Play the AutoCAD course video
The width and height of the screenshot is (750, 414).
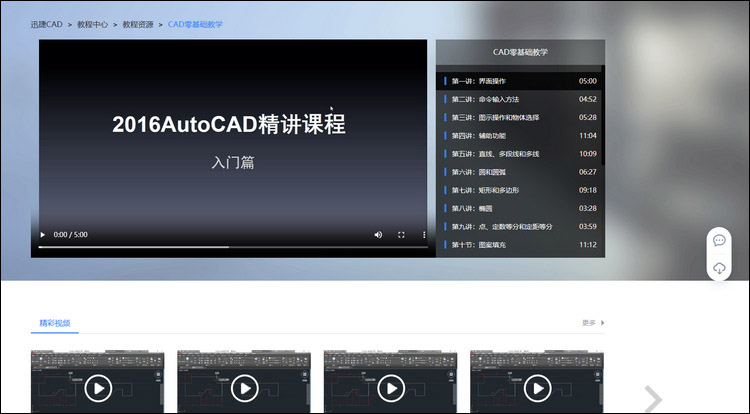click(x=43, y=235)
